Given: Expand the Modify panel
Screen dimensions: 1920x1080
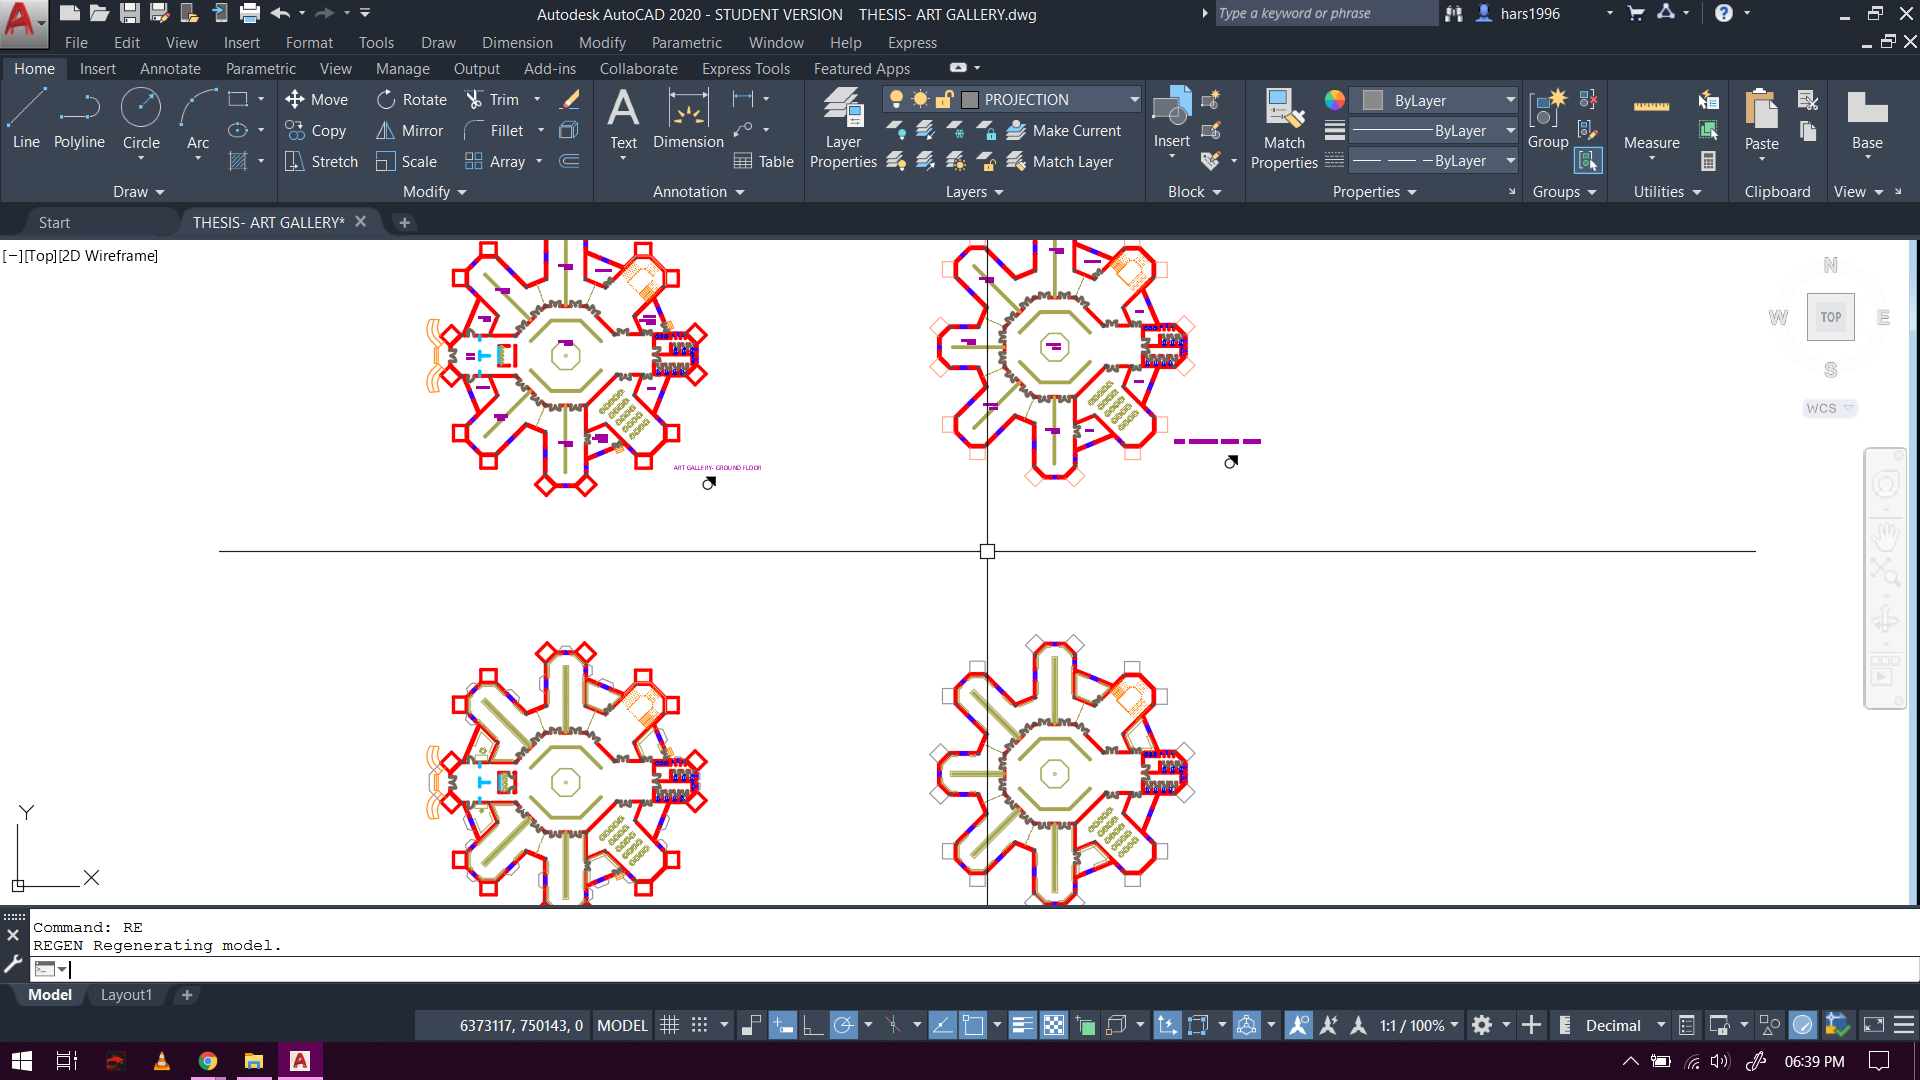Looking at the screenshot, I should click(x=434, y=192).
